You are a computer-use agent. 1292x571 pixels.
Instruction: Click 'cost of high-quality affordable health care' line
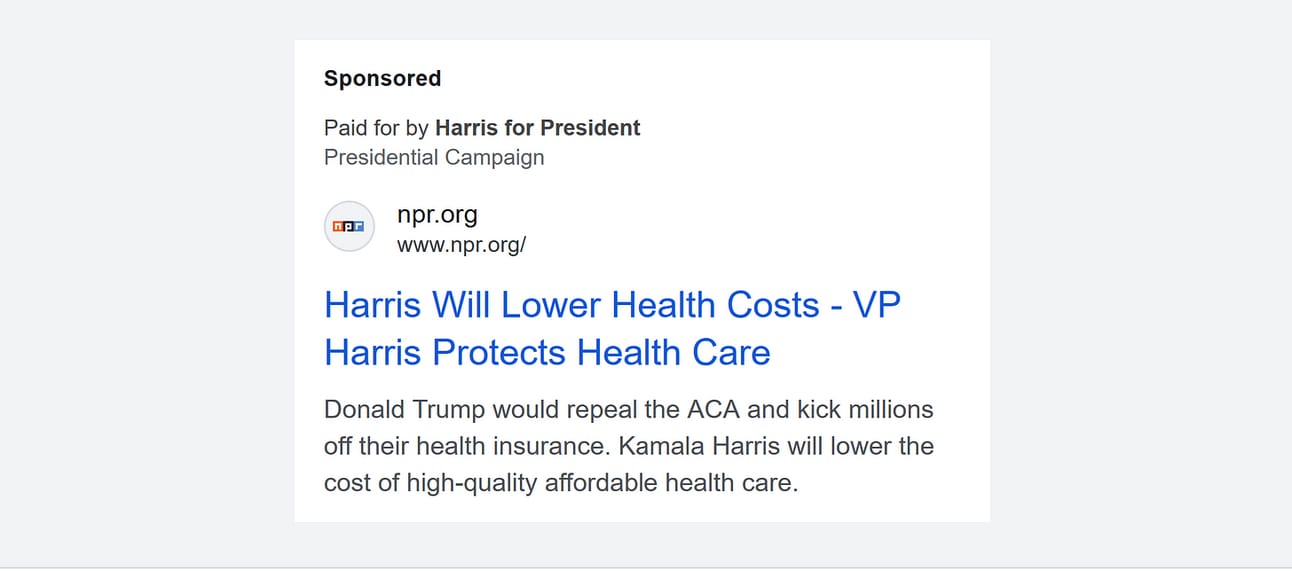click(560, 483)
